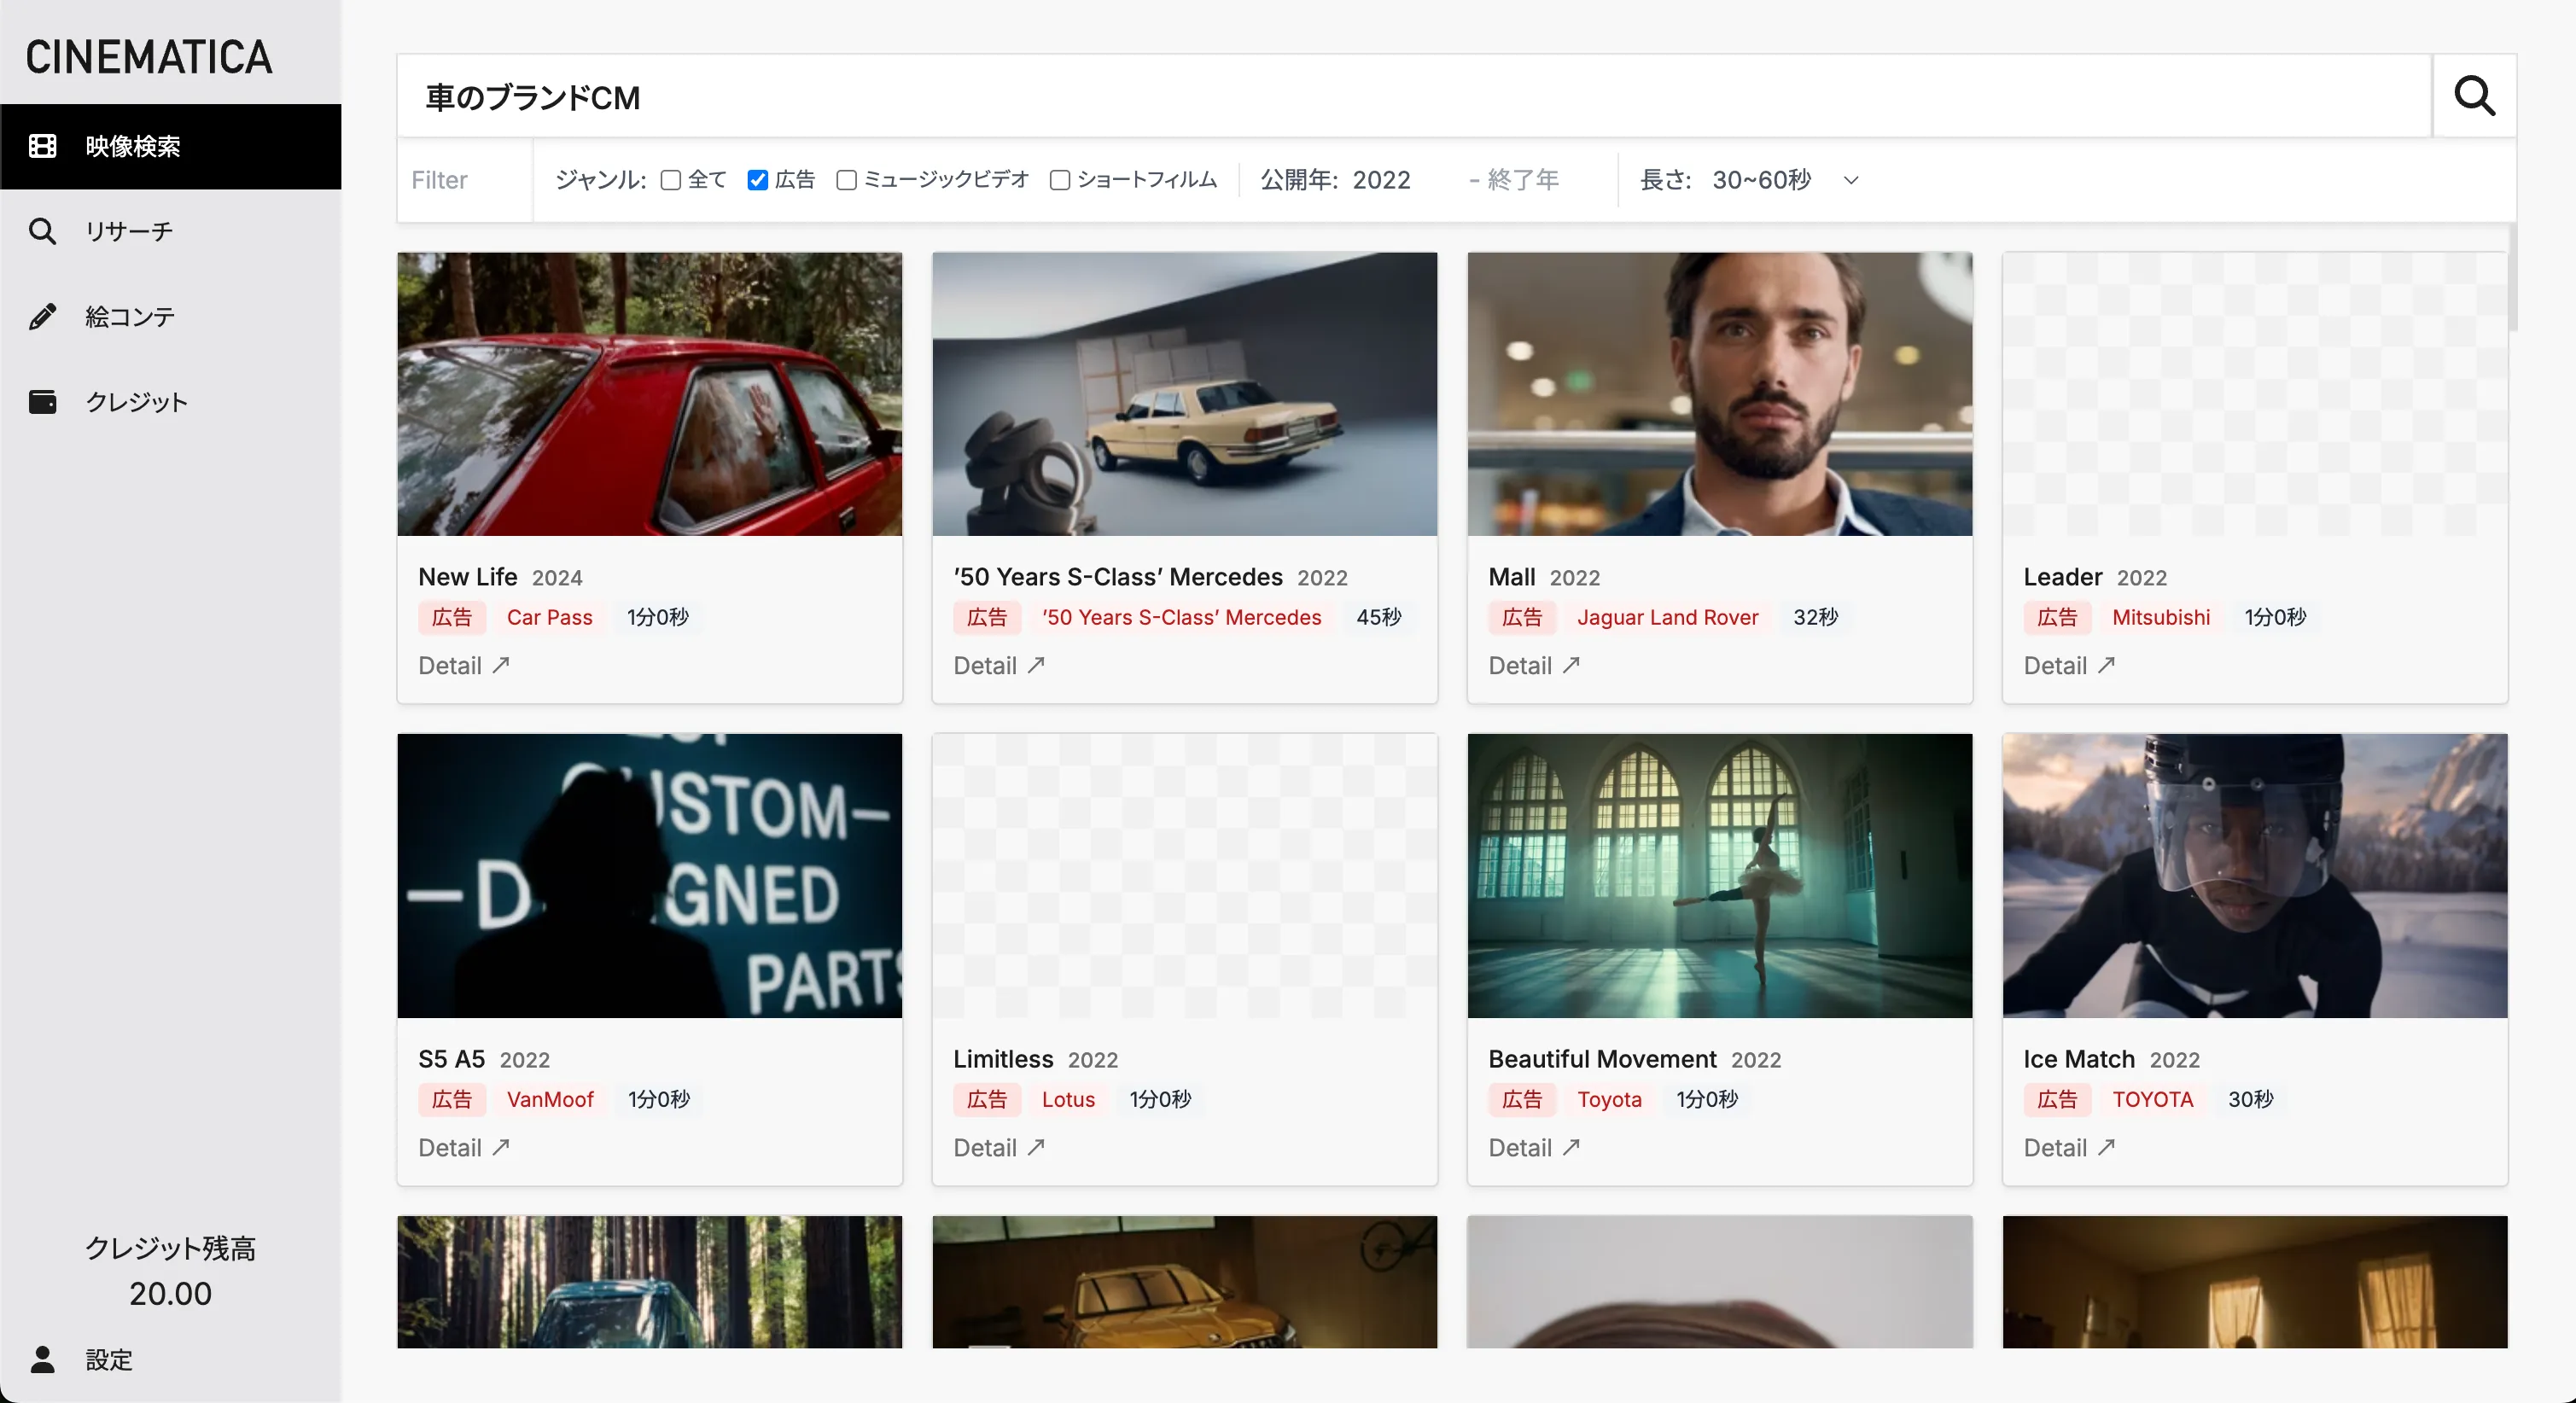Click the magnifying glass search button

click(2474, 96)
